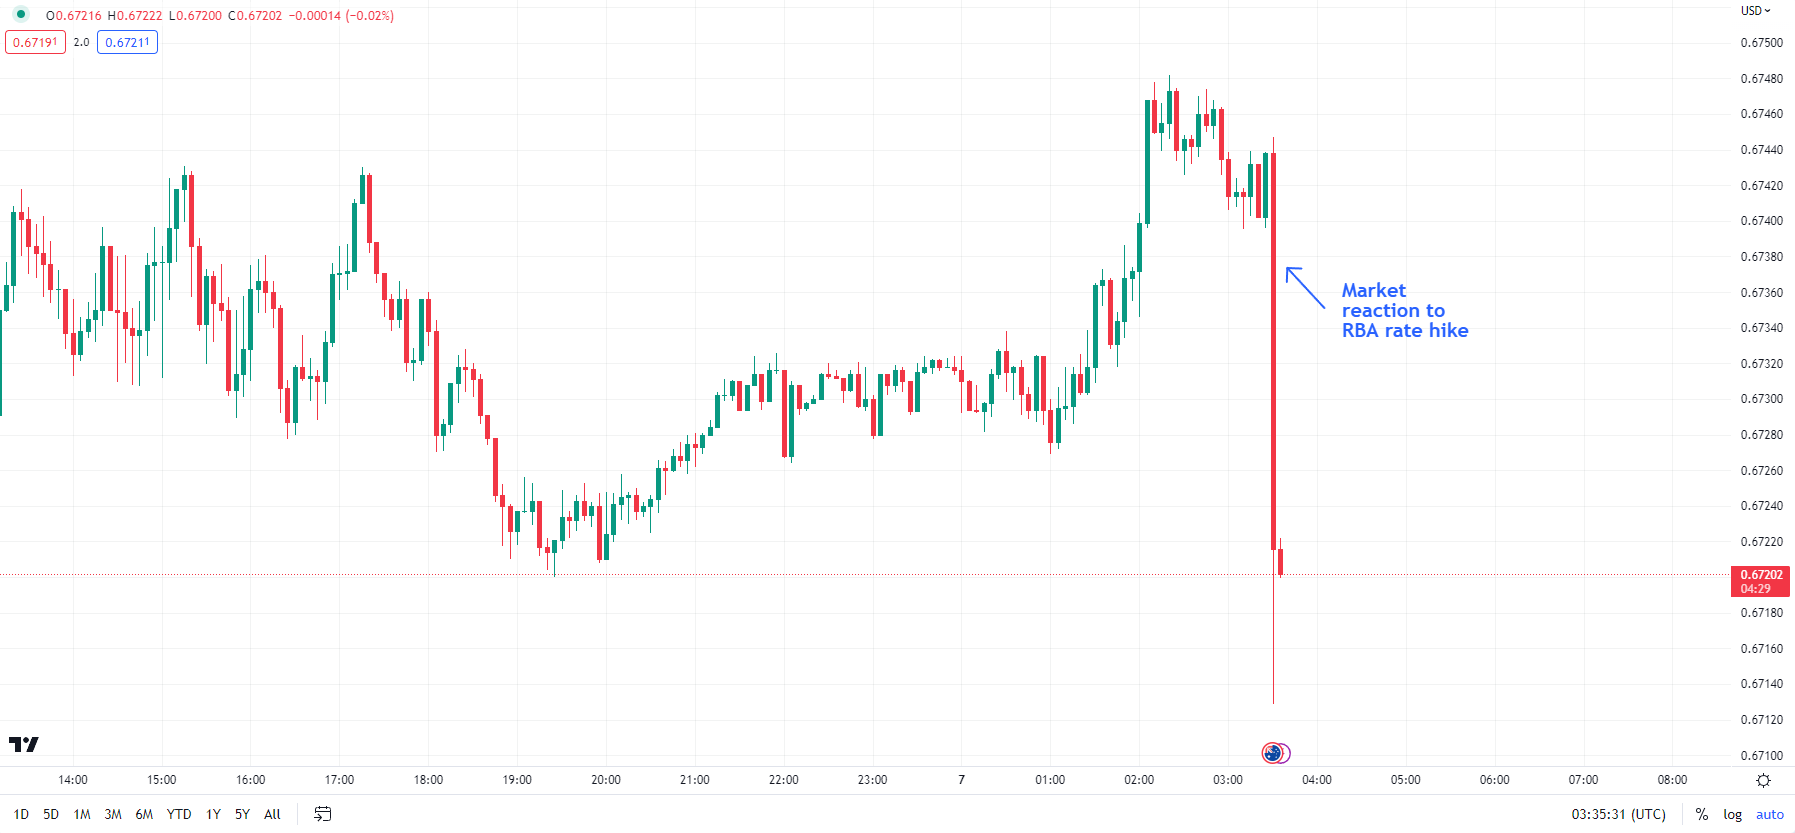Select the 1D time range
This screenshot has width=1795, height=833.
point(21,814)
